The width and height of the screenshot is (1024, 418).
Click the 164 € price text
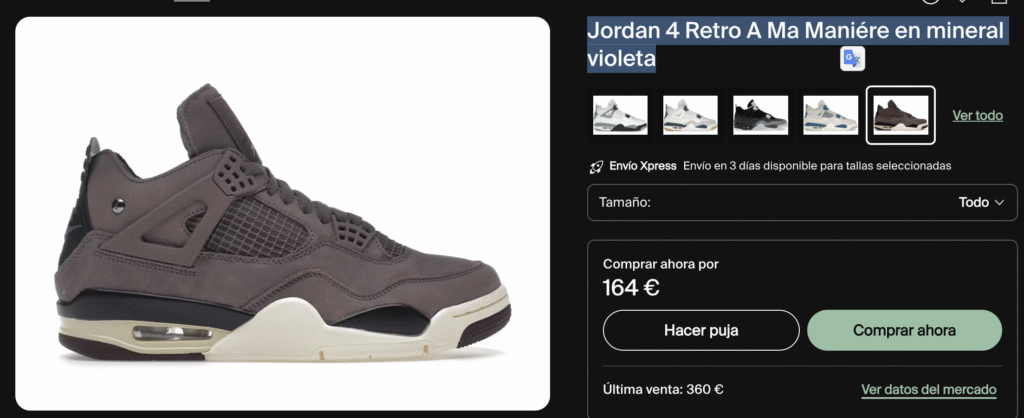[x=631, y=287]
